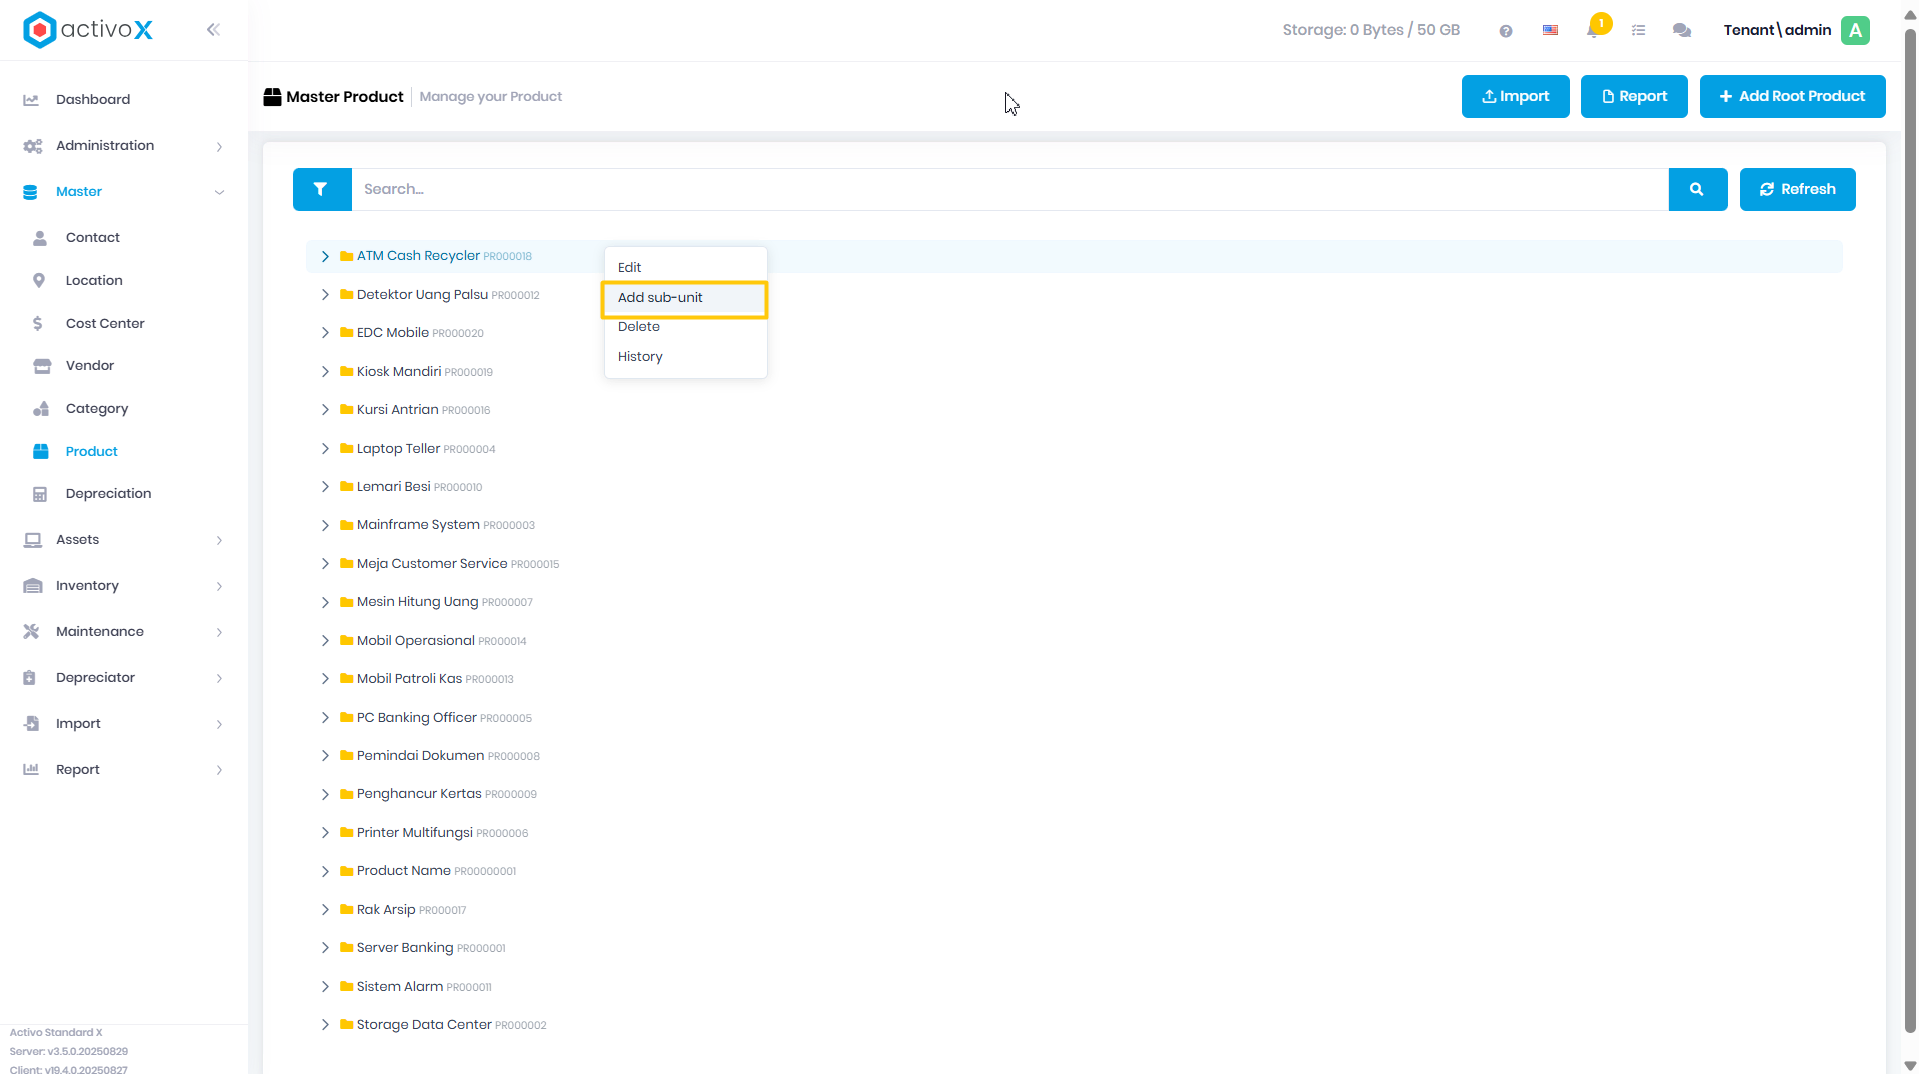
Task: Expand the Mainframe System node
Action: [x=325, y=525]
